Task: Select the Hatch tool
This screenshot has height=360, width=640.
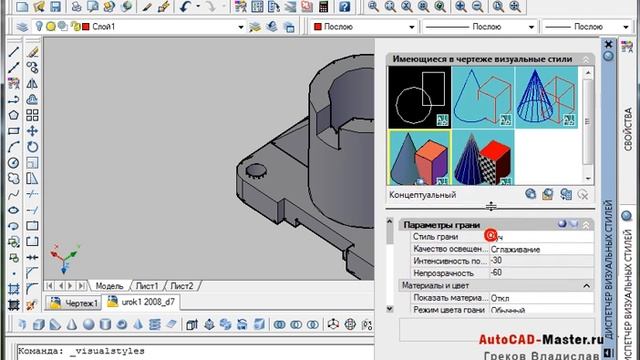Action: pos(13,289)
